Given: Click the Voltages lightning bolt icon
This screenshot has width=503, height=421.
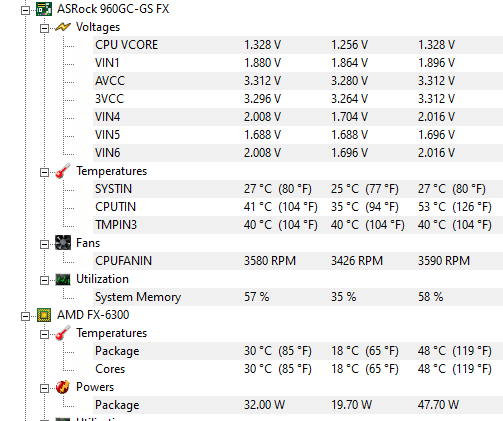Looking at the screenshot, I should click(63, 27).
